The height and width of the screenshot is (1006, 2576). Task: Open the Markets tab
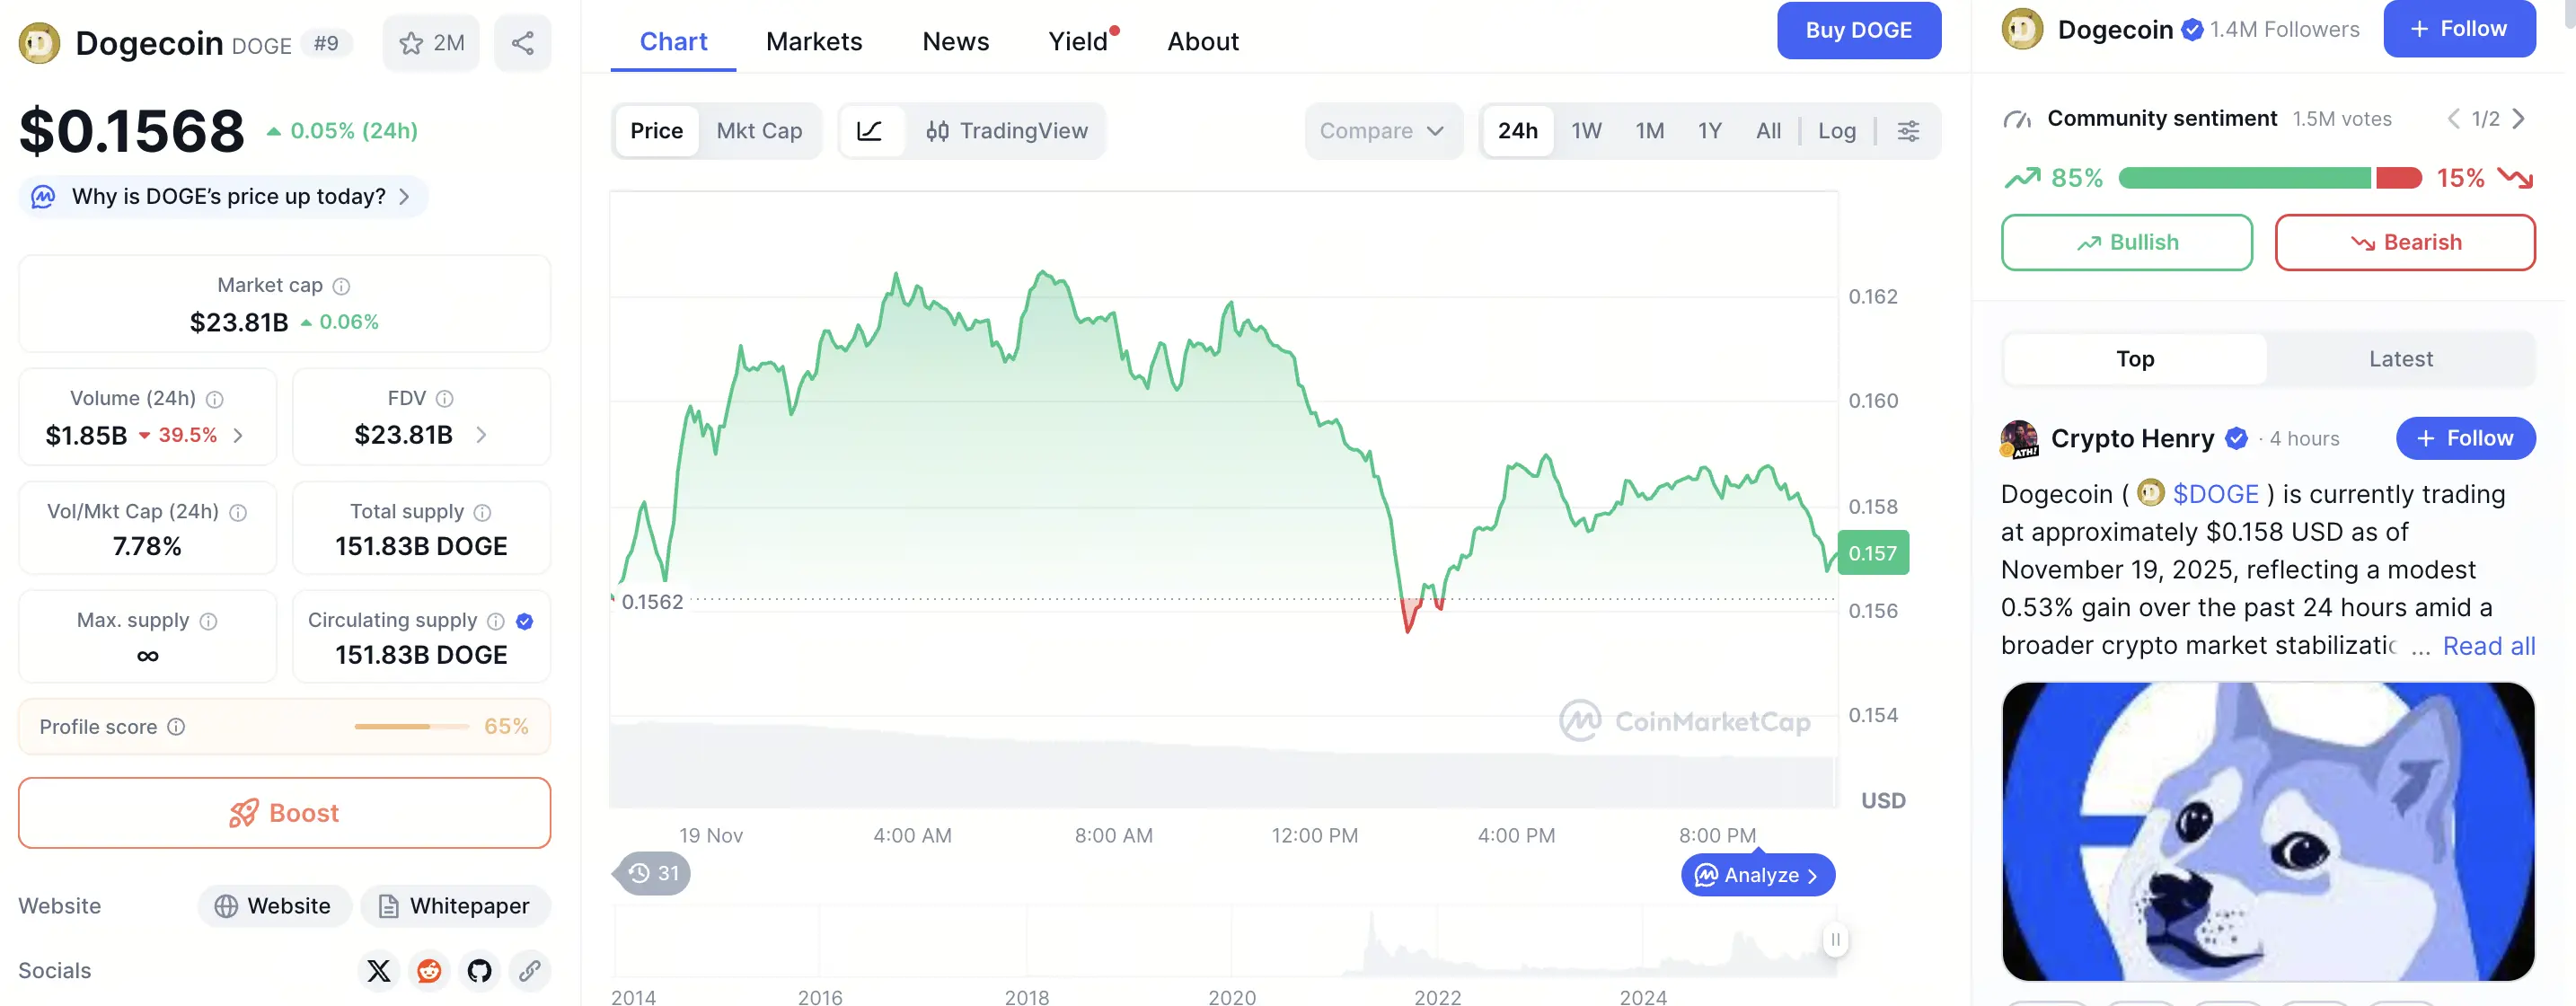(x=814, y=41)
